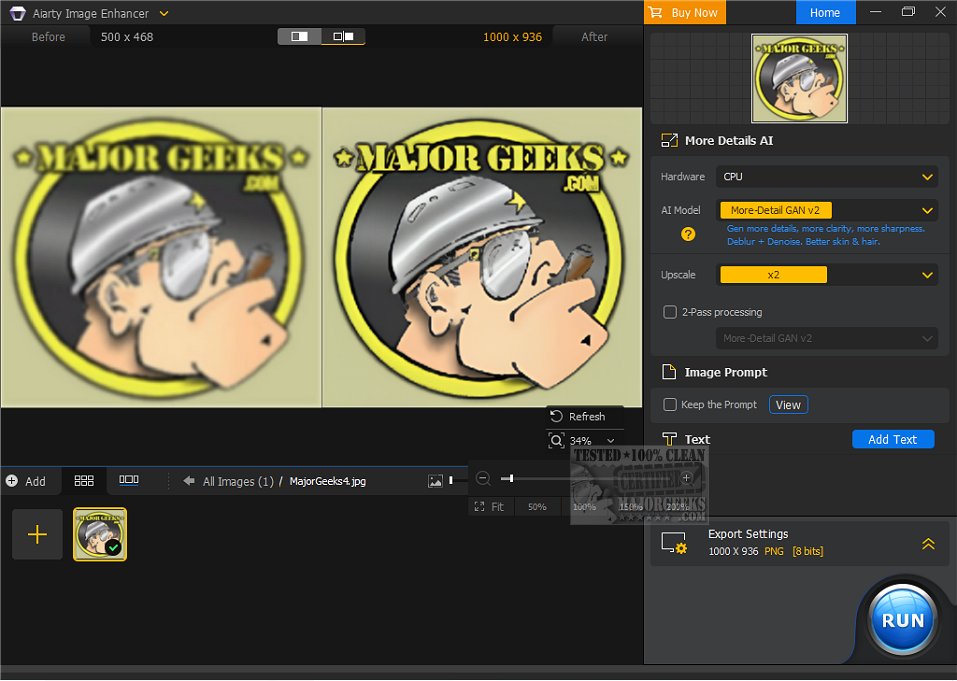
Task: Click the Add images plus icon
Action: (12, 481)
